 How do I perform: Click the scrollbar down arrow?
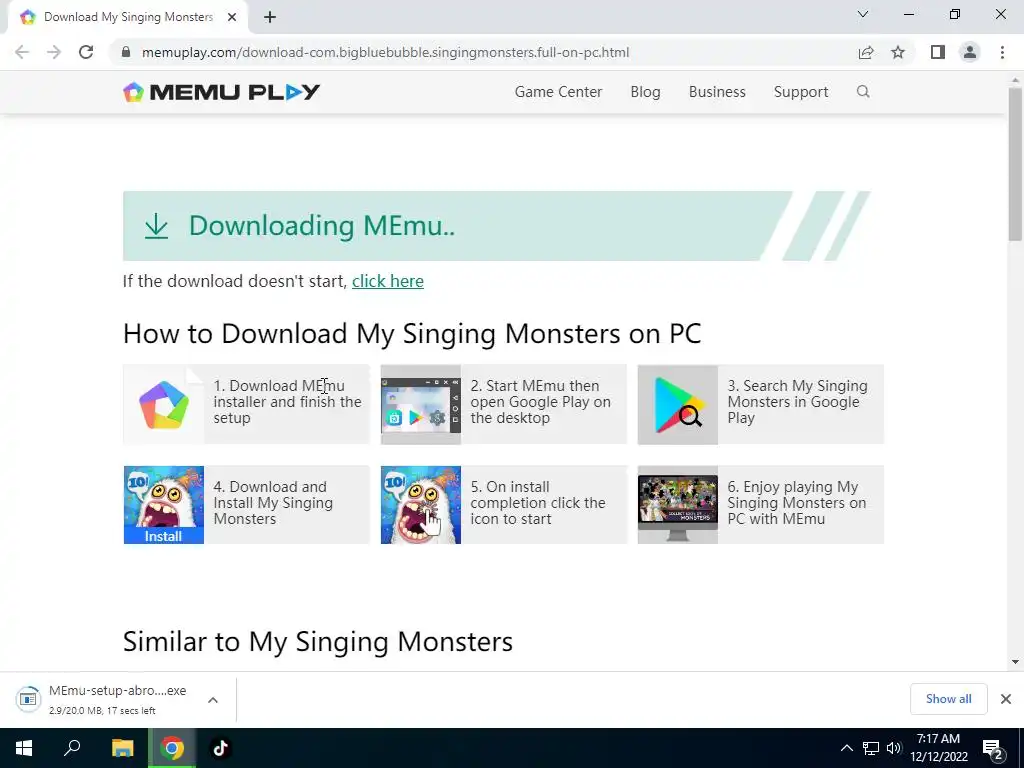[x=1015, y=662]
